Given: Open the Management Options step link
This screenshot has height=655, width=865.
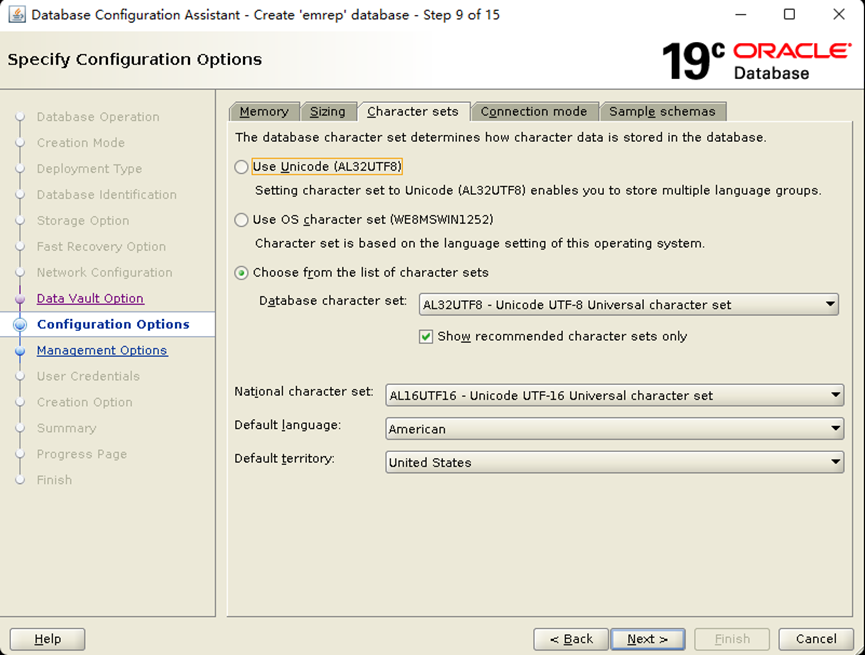Looking at the screenshot, I should 102,350.
